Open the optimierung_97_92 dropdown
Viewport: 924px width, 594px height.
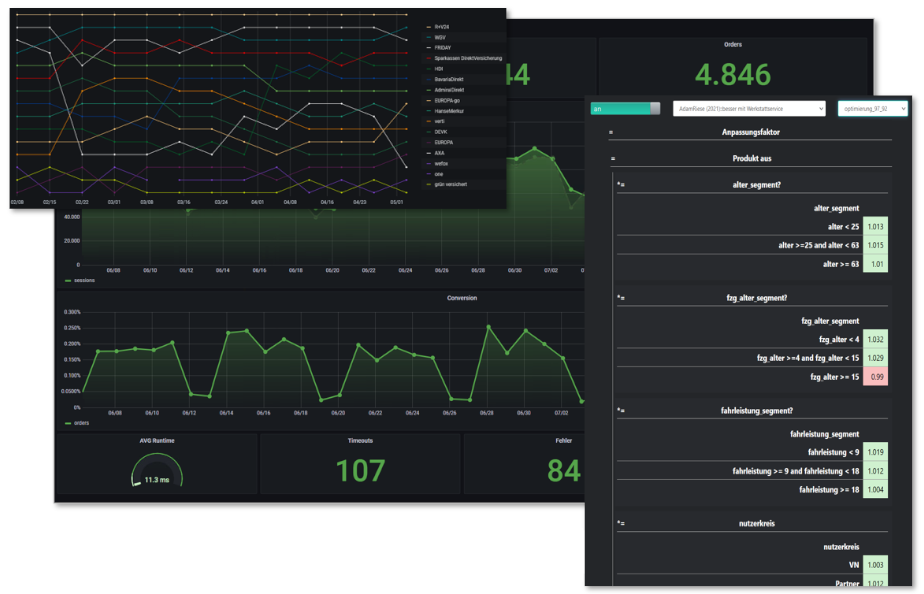[875, 107]
